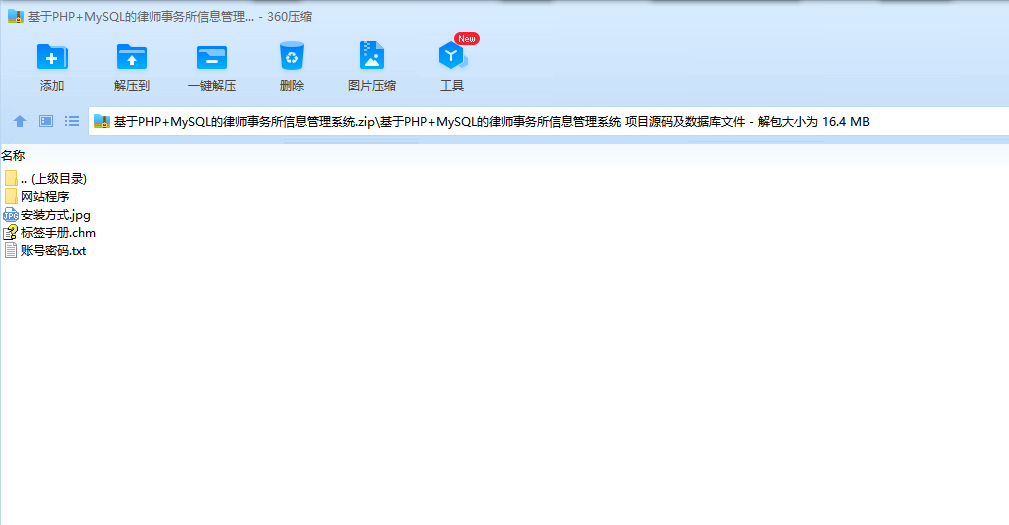The height and width of the screenshot is (525, 1009).
Task: Click the 名称 column header
Action: click(x=14, y=156)
